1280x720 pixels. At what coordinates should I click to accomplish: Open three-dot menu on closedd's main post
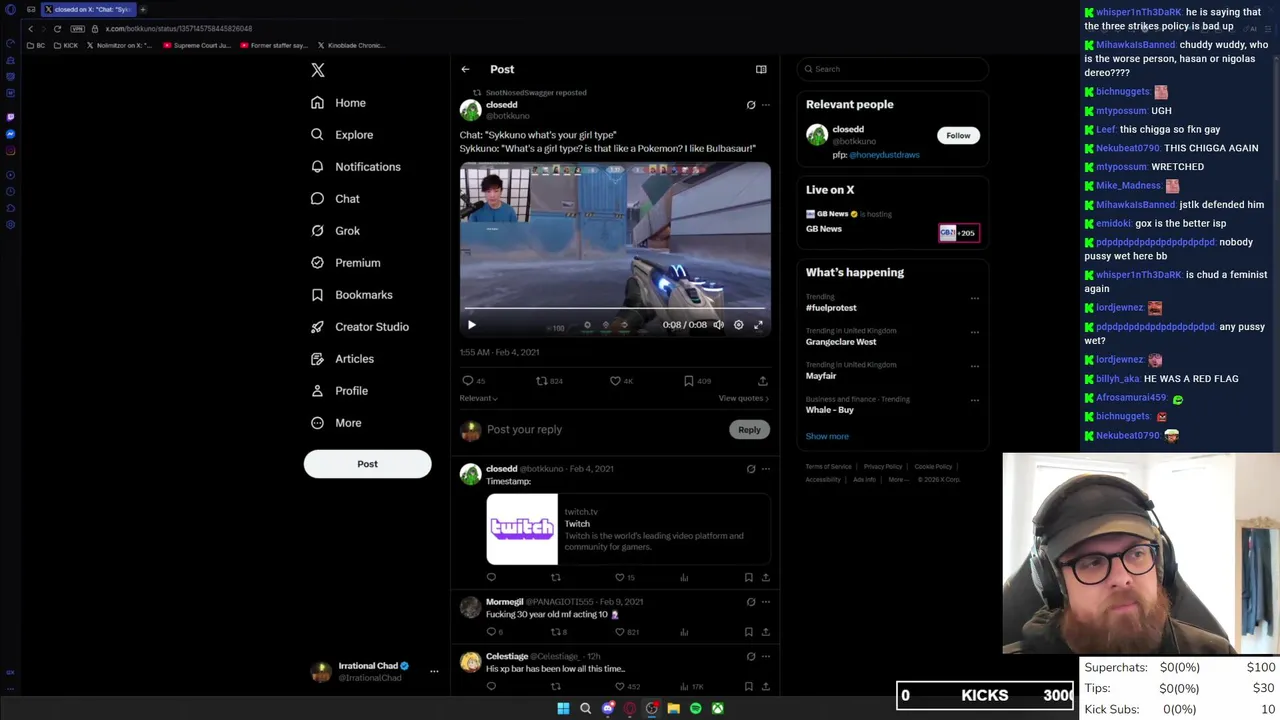(766, 104)
